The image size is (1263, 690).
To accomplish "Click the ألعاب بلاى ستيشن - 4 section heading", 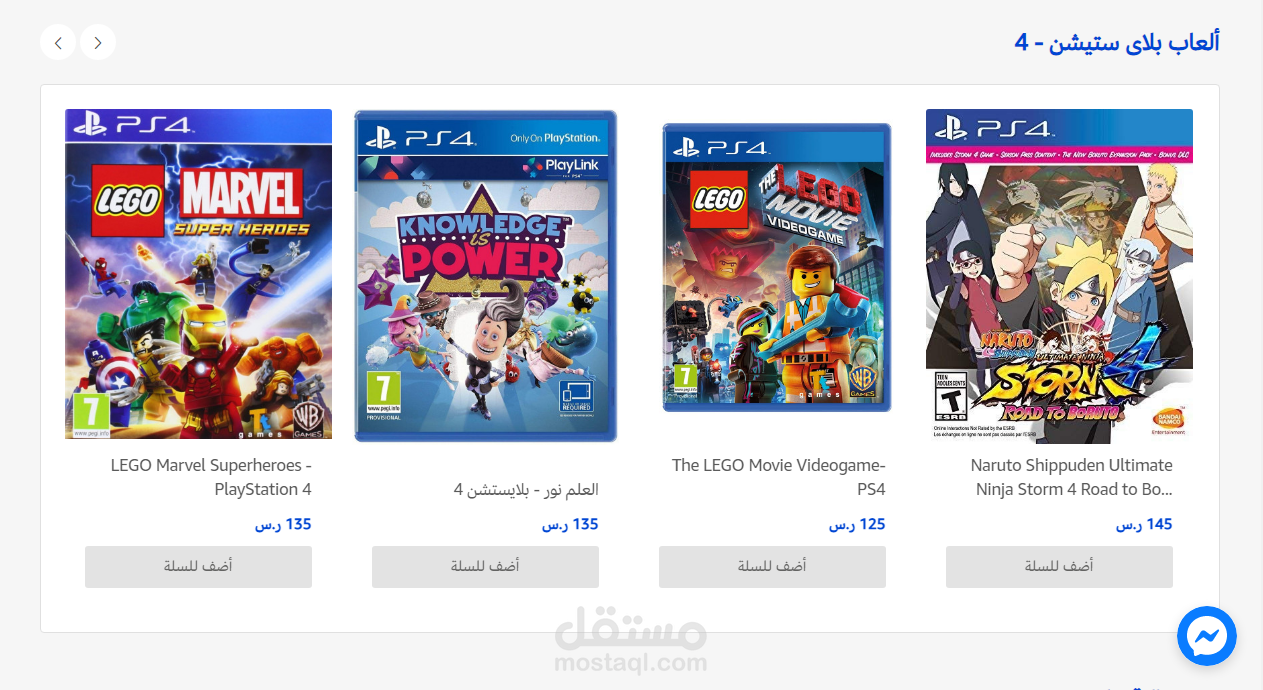I will coord(1117,42).
